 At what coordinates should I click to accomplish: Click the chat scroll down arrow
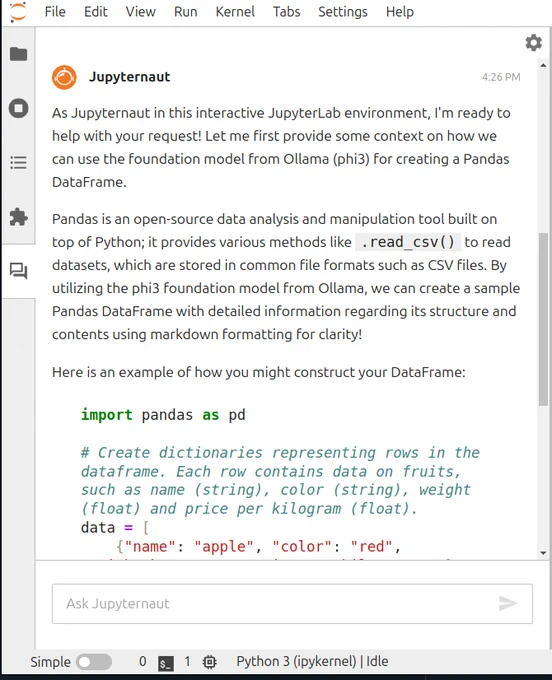(x=543, y=553)
